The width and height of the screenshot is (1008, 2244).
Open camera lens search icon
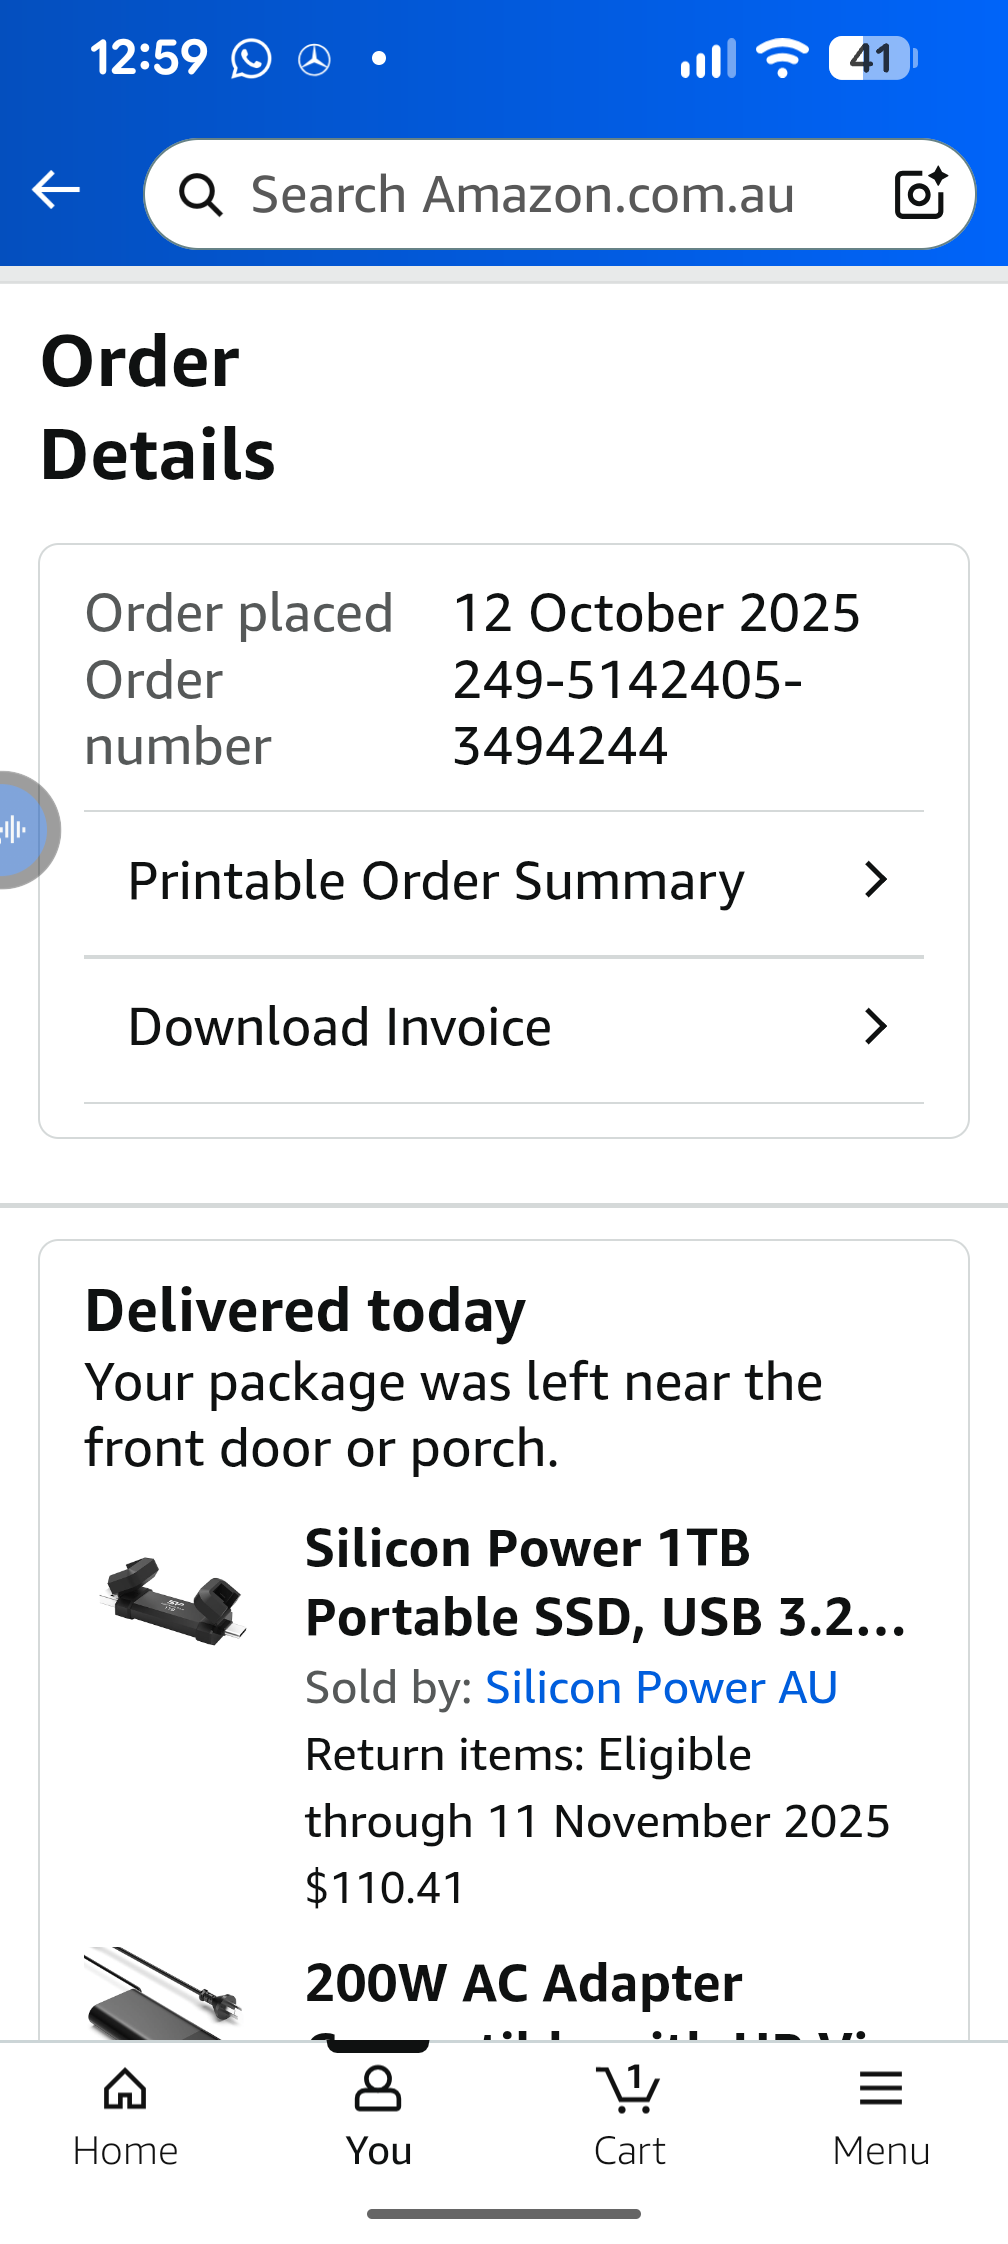[920, 193]
